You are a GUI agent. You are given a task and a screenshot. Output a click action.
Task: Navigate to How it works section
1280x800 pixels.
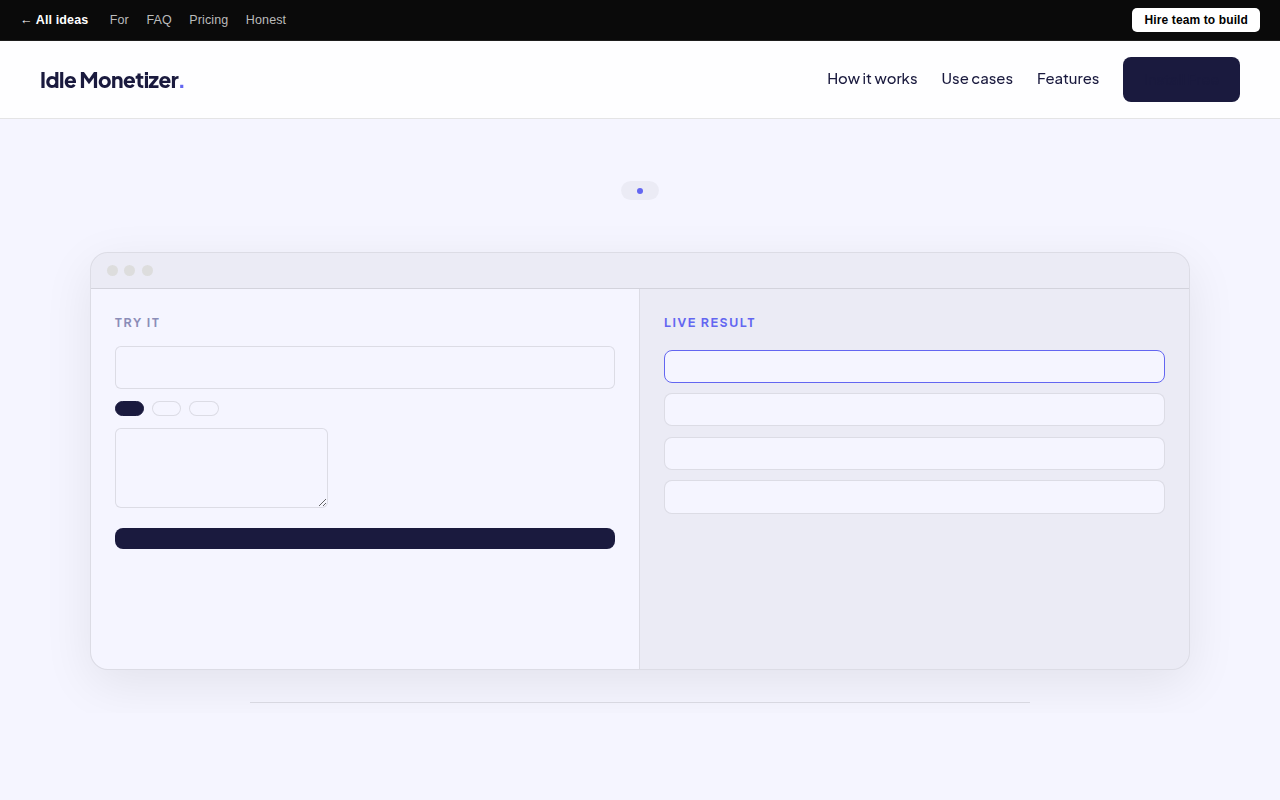(872, 79)
